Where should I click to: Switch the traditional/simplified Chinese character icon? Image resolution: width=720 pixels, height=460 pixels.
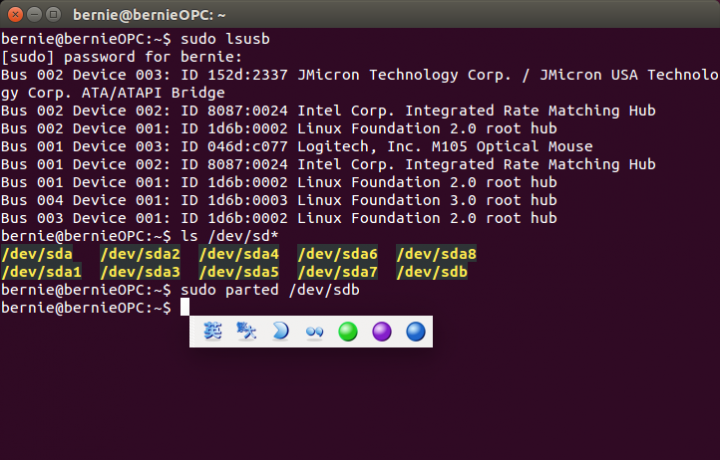click(x=247, y=331)
